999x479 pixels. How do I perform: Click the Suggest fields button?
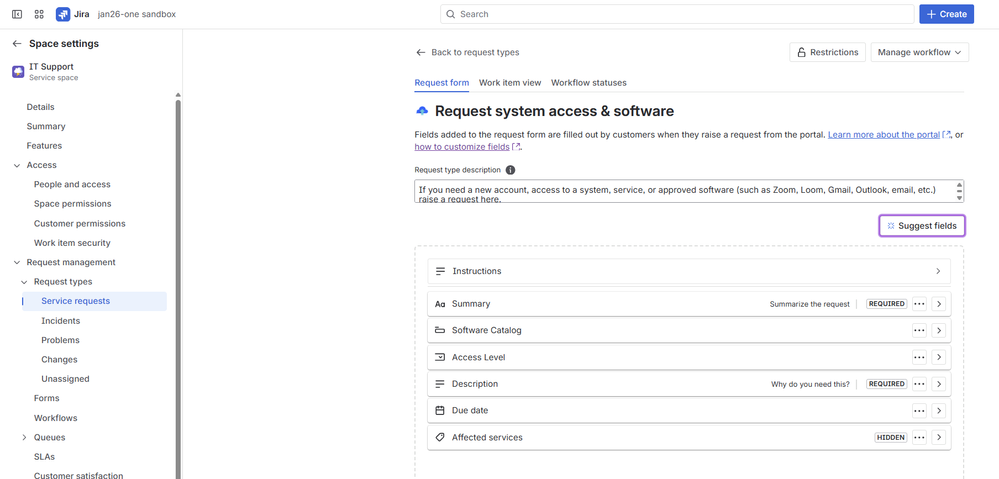[x=922, y=225]
